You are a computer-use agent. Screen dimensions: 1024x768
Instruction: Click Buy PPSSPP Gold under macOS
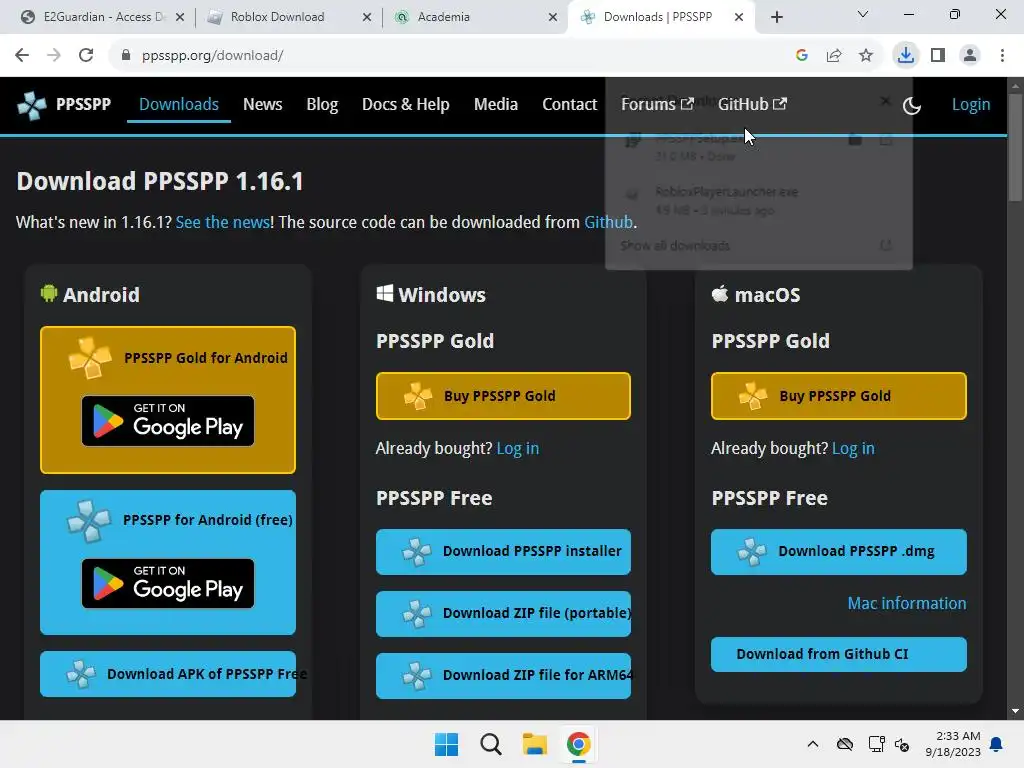(x=839, y=396)
